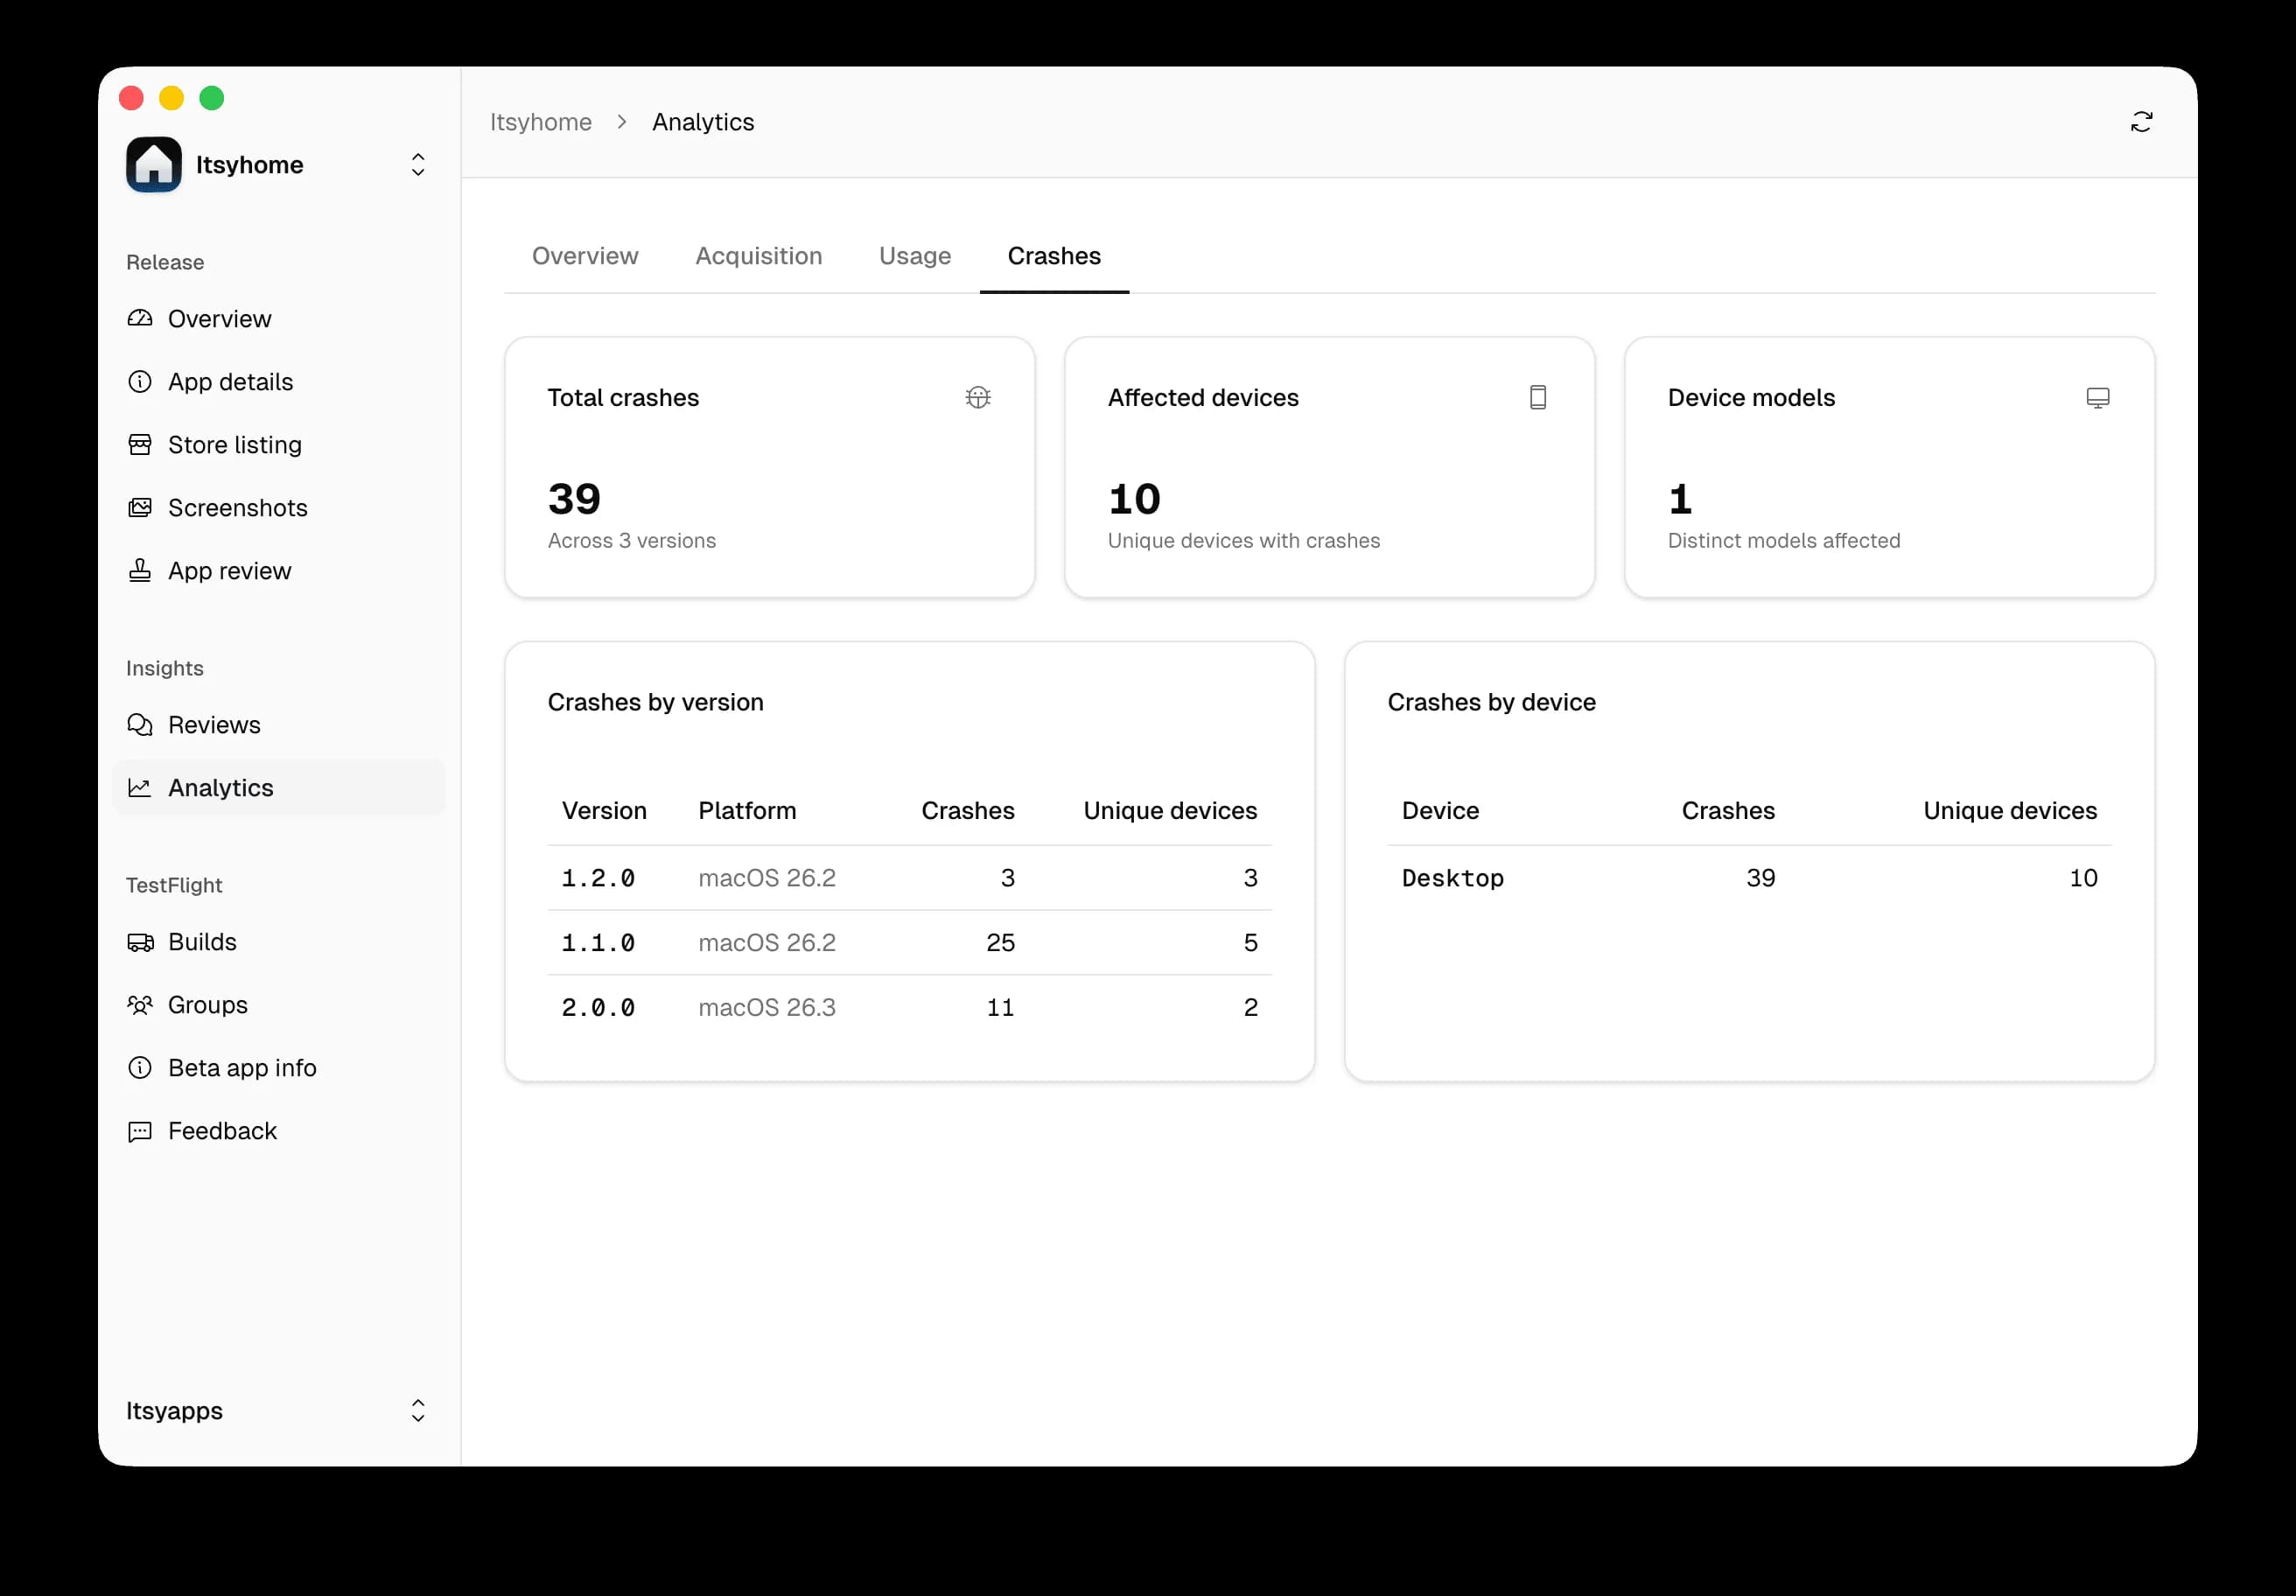Click the Itsyhome breadcrumb link
Viewport: 2296px width, 1596px height.
coord(541,121)
